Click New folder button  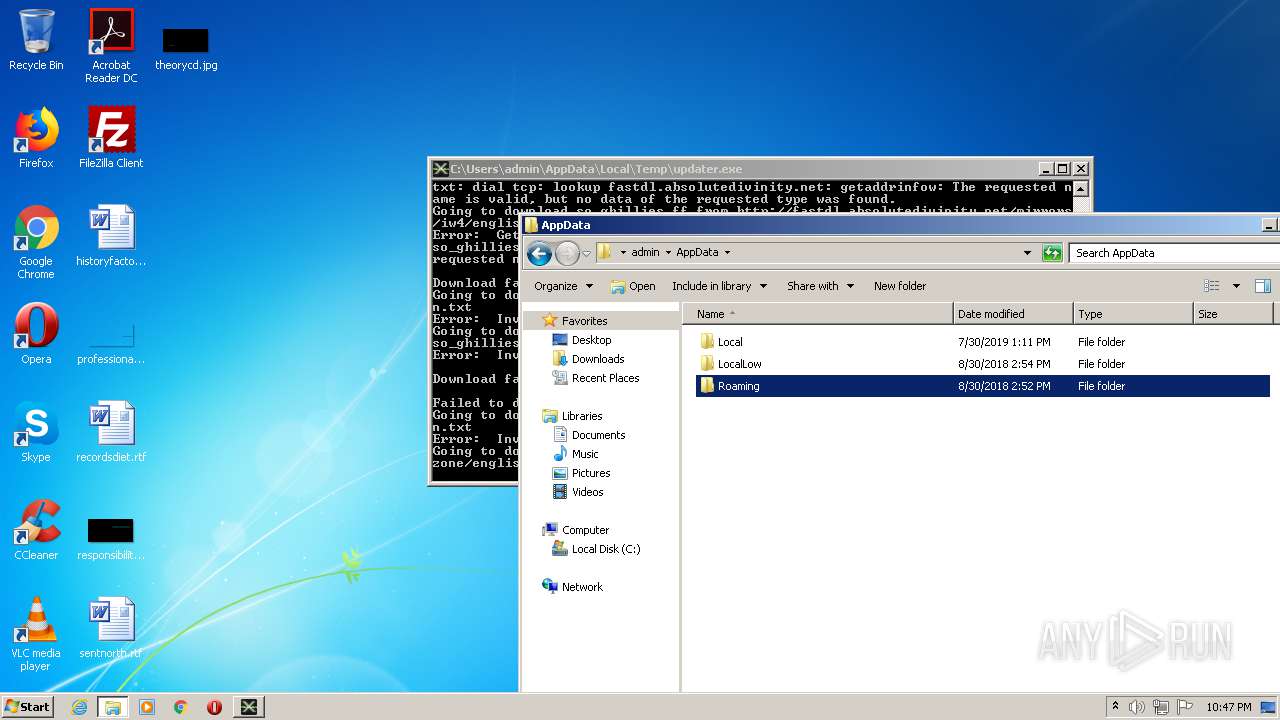pyautogui.click(x=900, y=286)
